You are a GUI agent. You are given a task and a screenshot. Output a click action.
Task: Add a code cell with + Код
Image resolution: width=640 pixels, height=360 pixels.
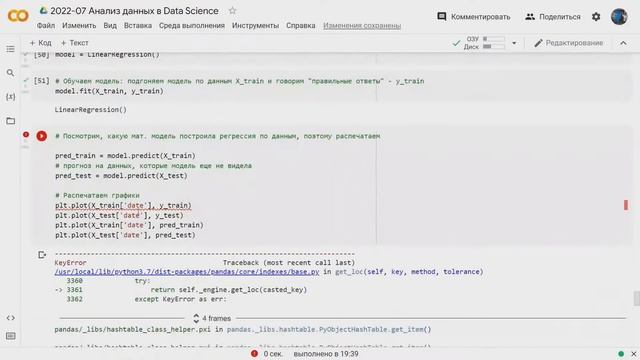tap(40, 43)
